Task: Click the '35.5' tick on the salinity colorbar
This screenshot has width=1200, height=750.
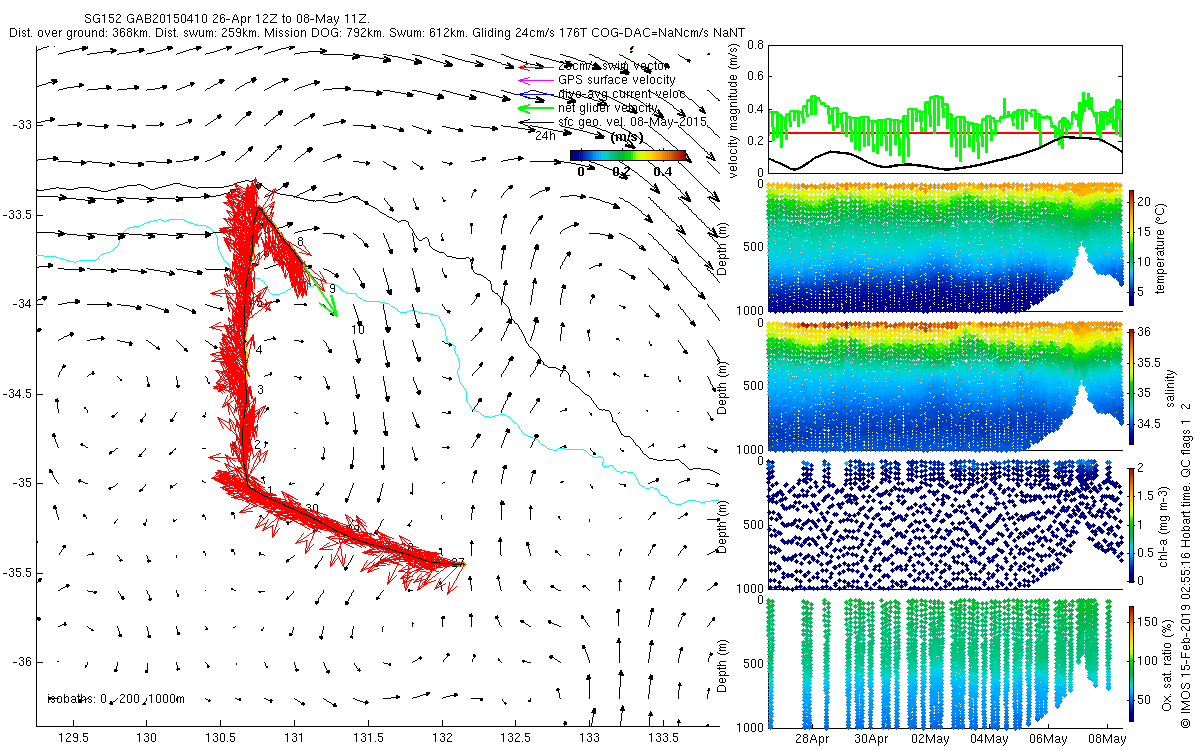Action: [x=1150, y=363]
